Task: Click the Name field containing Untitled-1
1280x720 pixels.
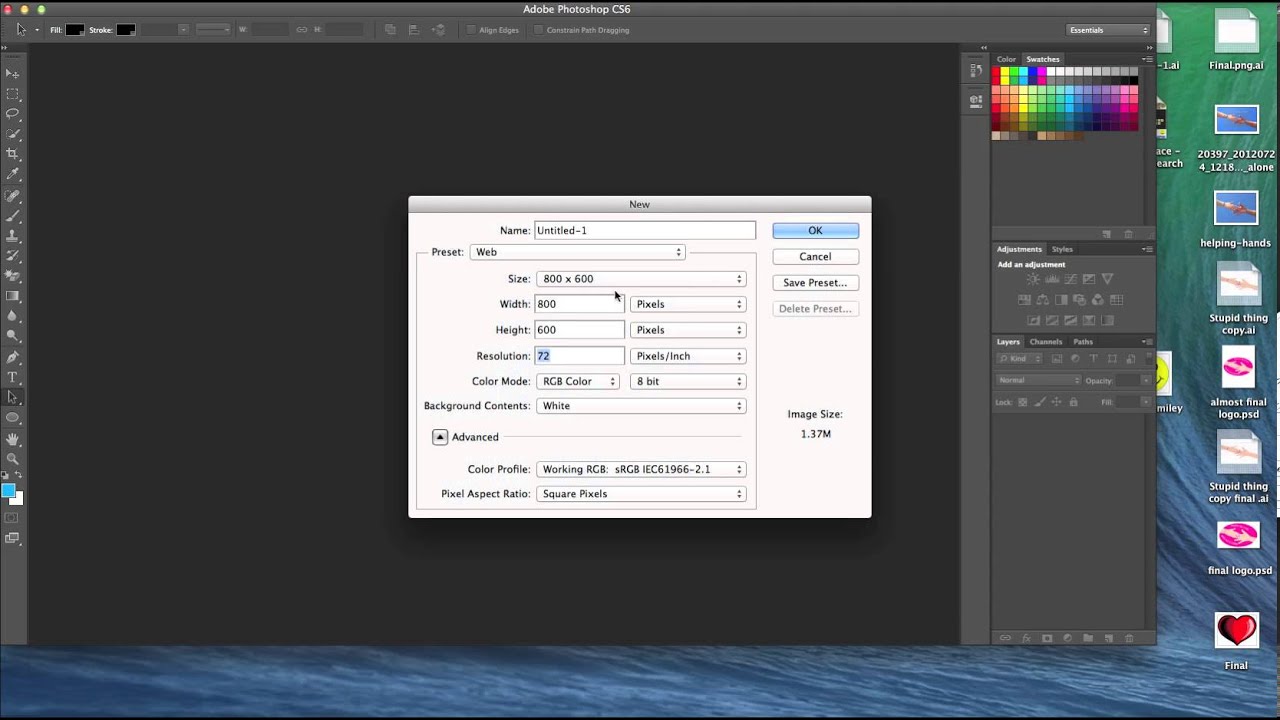Action: (x=645, y=231)
